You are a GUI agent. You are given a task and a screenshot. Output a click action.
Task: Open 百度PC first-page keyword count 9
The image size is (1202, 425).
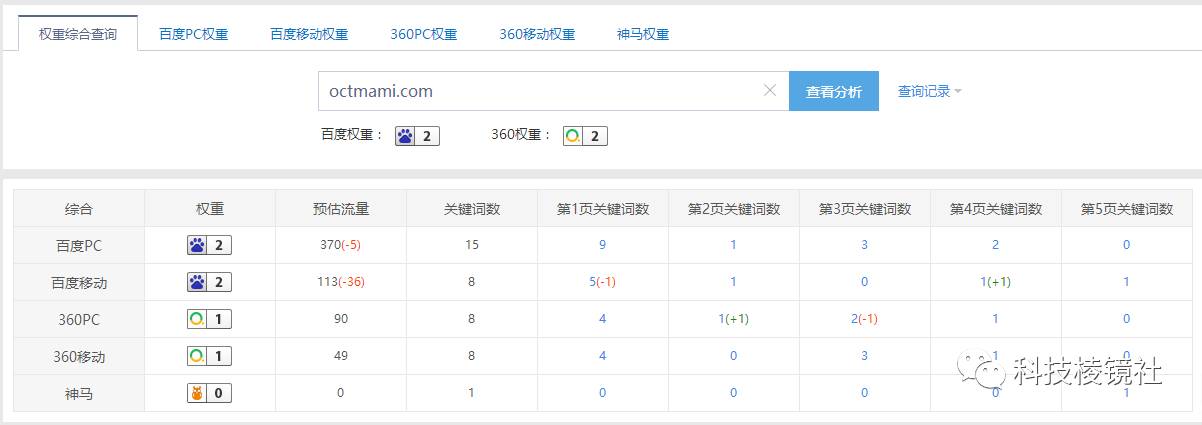pyautogui.click(x=602, y=245)
